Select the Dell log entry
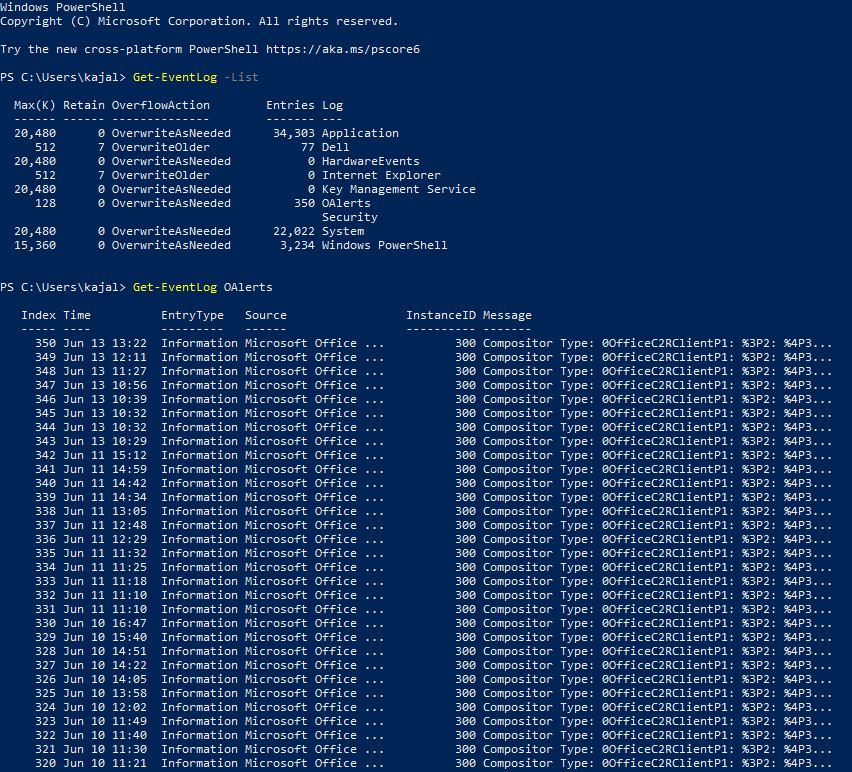Viewport: 852px width, 772px height. [336, 146]
